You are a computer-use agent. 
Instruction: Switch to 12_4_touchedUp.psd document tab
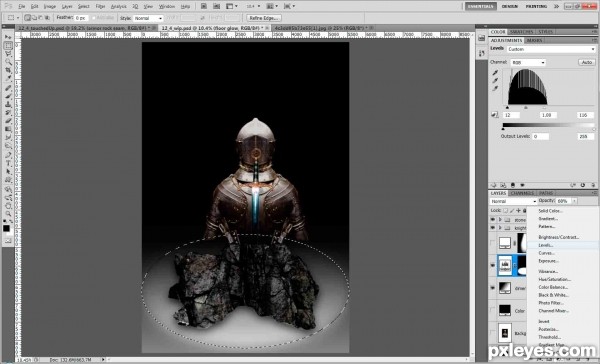point(85,28)
